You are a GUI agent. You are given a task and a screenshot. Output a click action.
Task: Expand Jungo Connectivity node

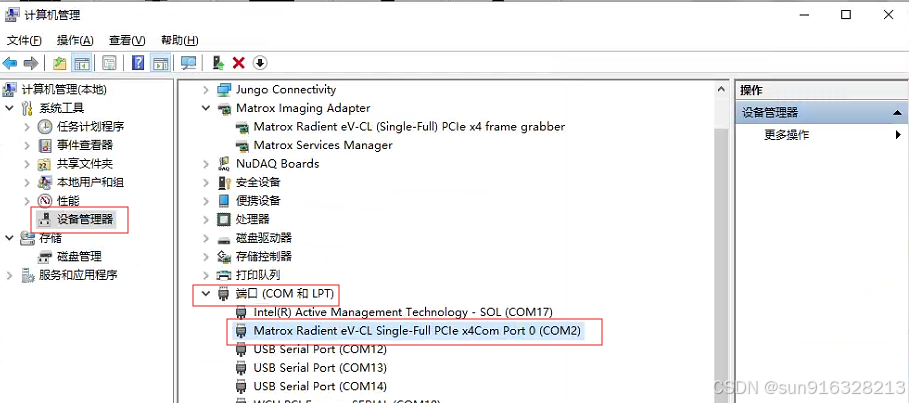point(205,90)
